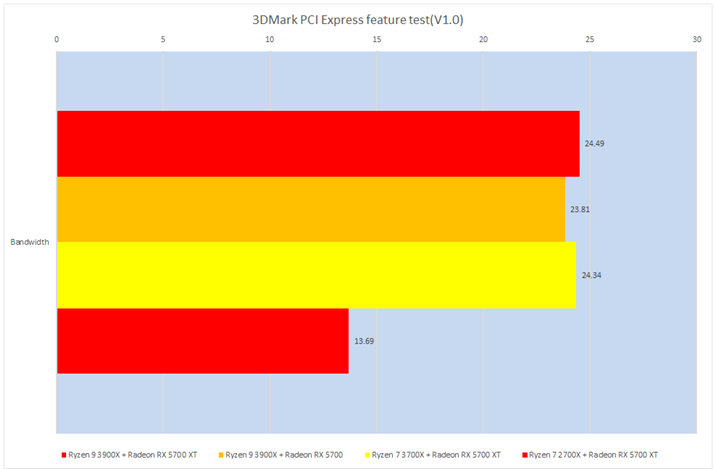Click the red legend swatch for Ryzen 7 2700X
The image size is (715, 469).
525,455
